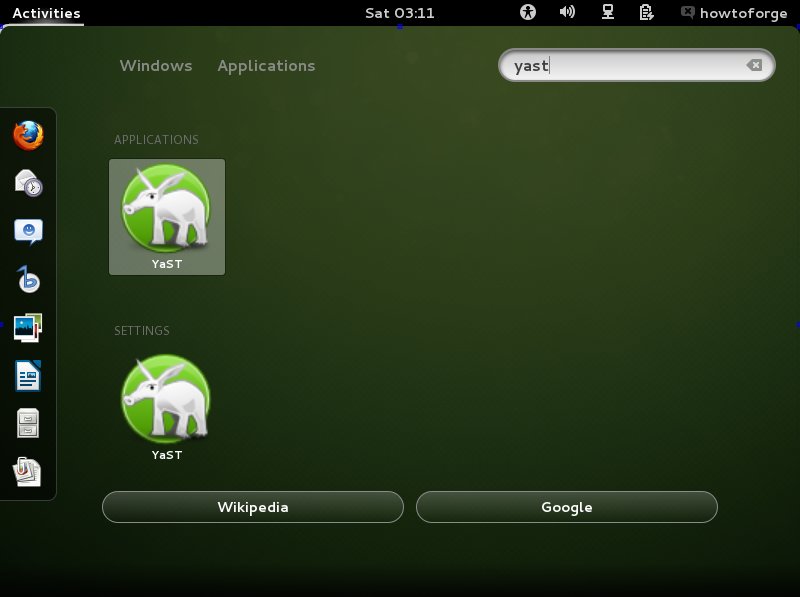Switch to the Windows view
The image size is (800, 597).
(x=156, y=66)
